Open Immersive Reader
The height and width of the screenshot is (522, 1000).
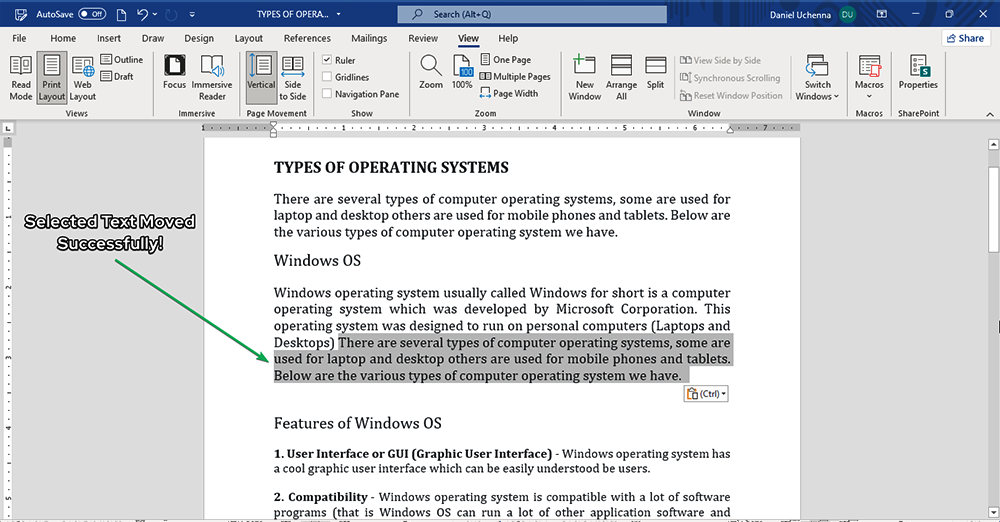[212, 77]
